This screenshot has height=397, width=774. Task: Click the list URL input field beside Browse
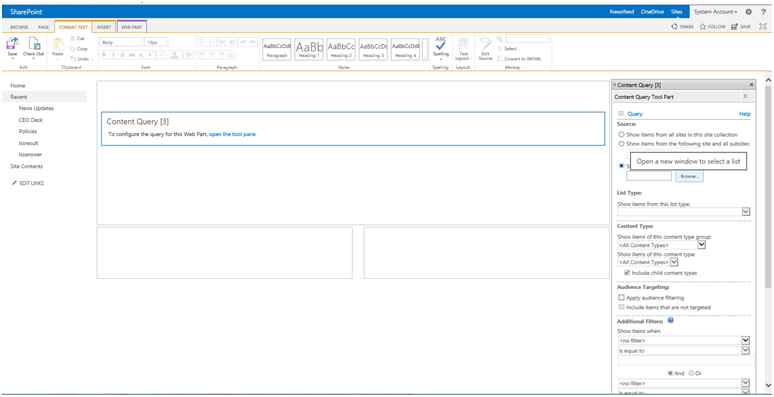tap(649, 176)
